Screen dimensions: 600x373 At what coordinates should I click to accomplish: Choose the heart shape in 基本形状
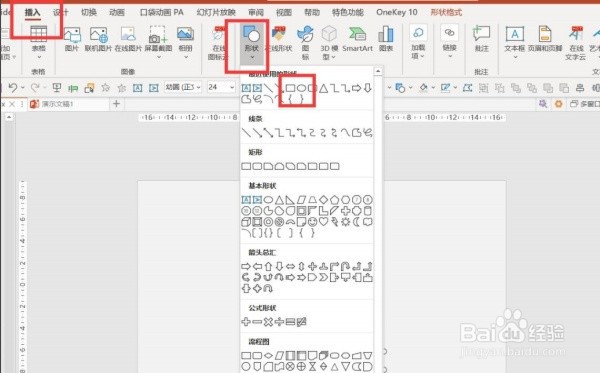coord(323,222)
